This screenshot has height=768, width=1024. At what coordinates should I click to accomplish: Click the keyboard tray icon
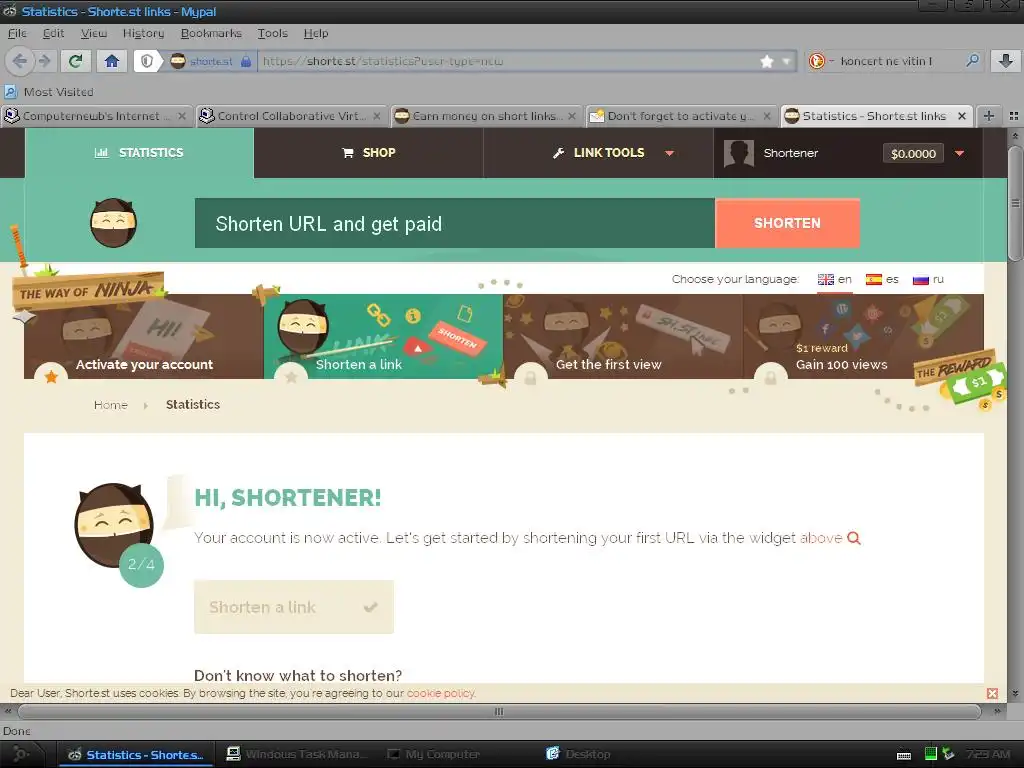(904, 755)
